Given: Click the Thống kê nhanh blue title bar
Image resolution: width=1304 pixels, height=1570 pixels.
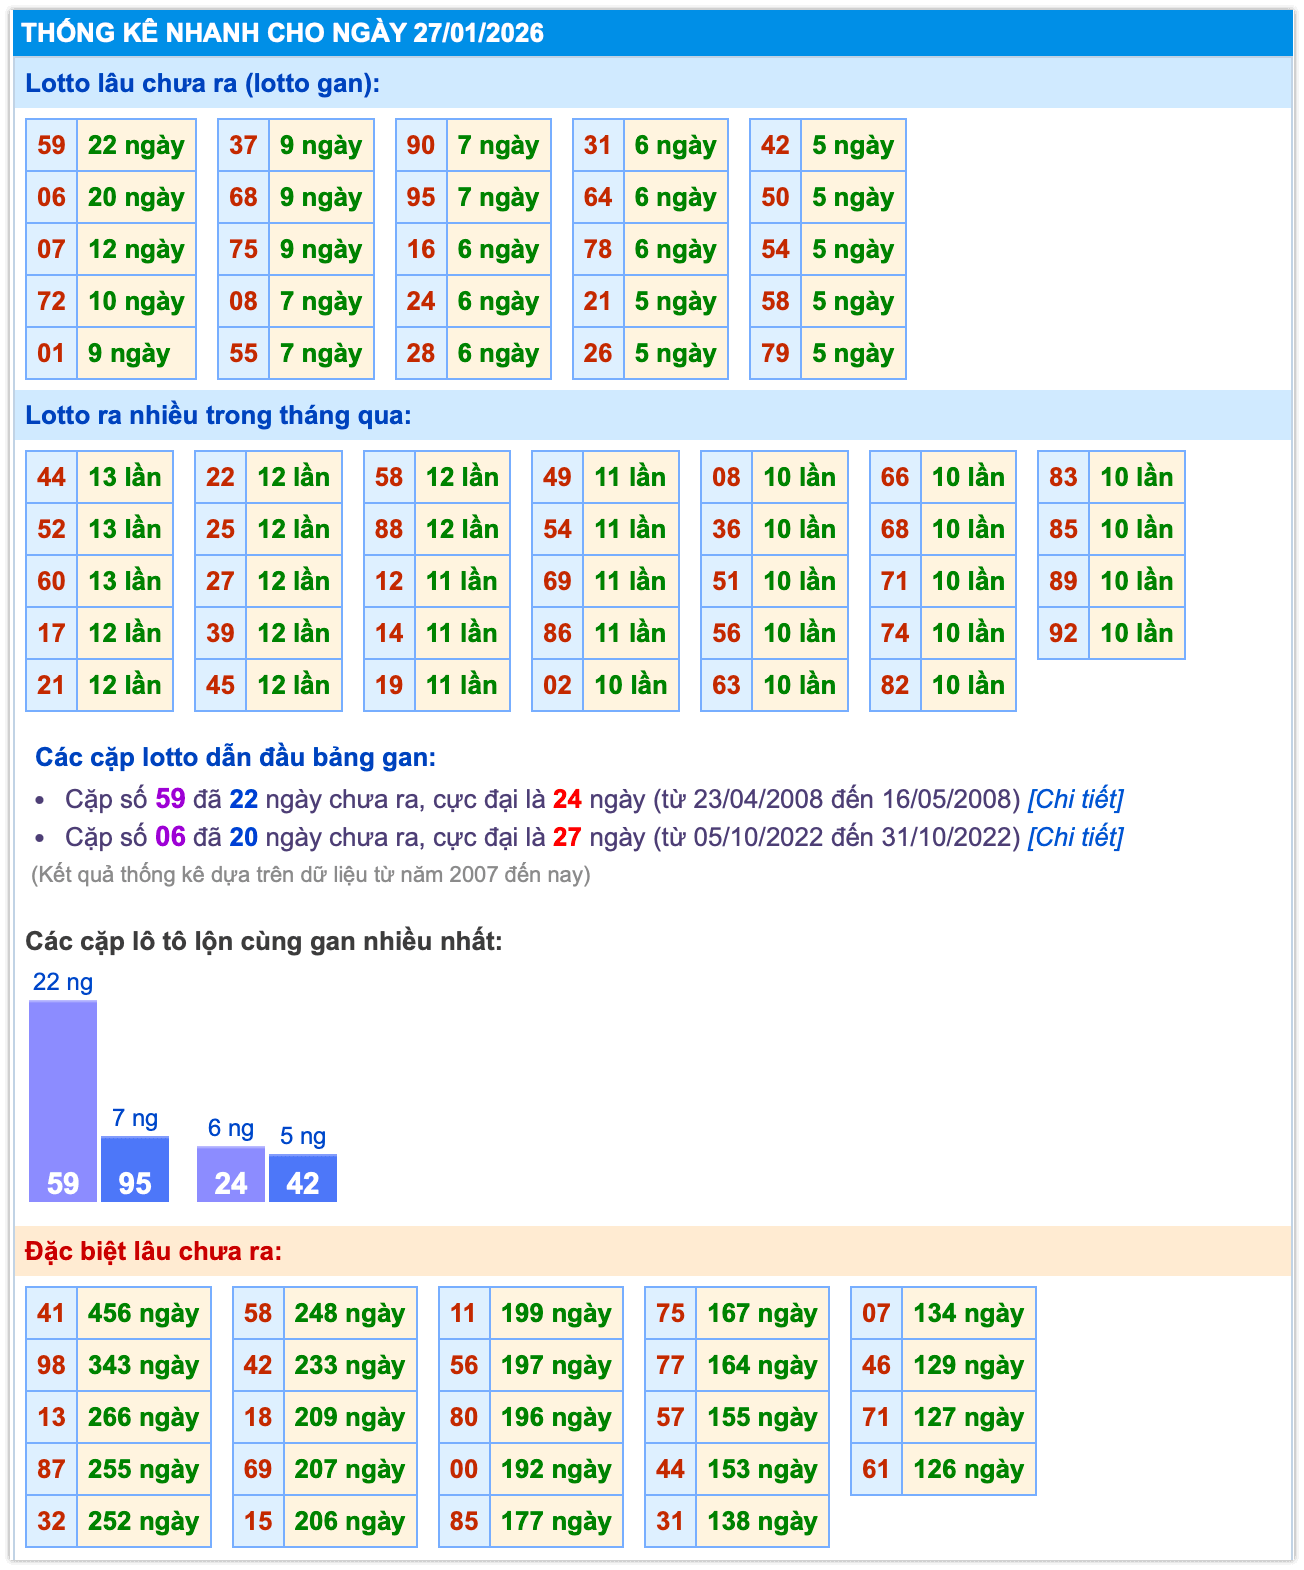Looking at the screenshot, I should [x=652, y=33].
